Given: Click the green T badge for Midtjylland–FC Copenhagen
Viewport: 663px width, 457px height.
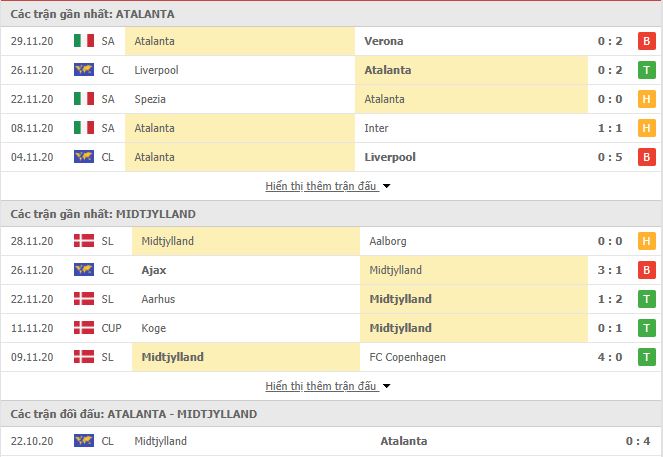Looking at the screenshot, I should [647, 357].
